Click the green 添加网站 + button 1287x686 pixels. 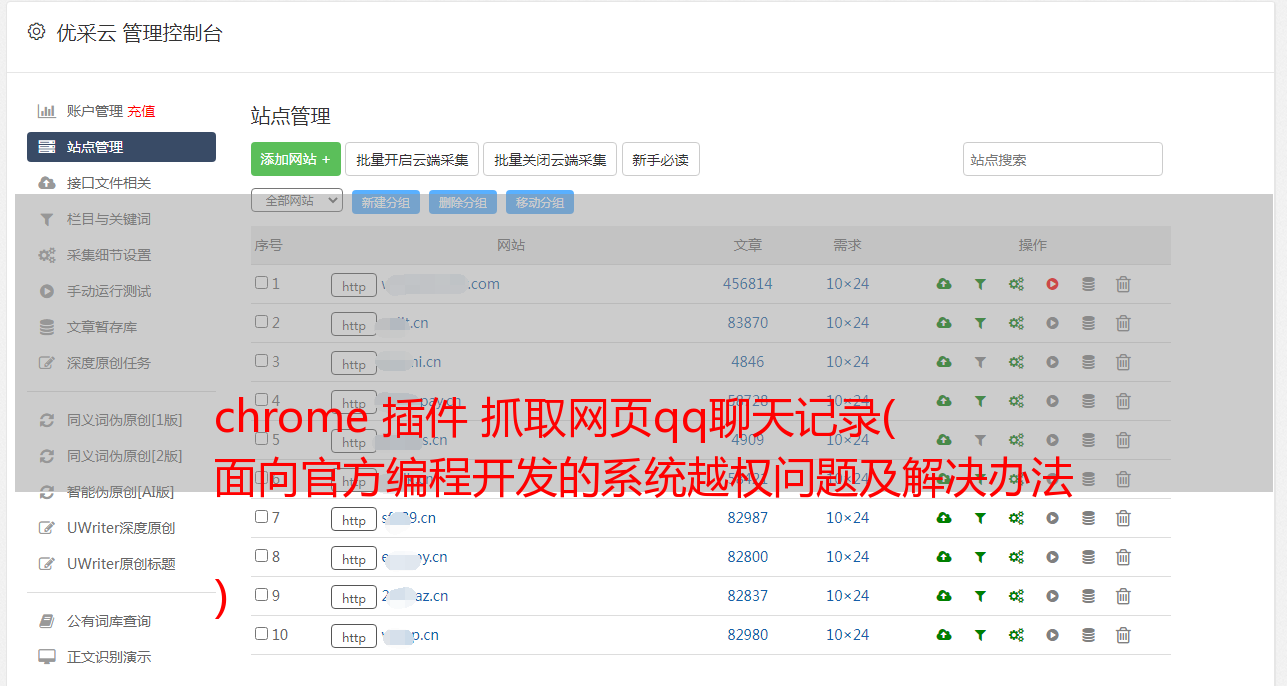pos(296,159)
